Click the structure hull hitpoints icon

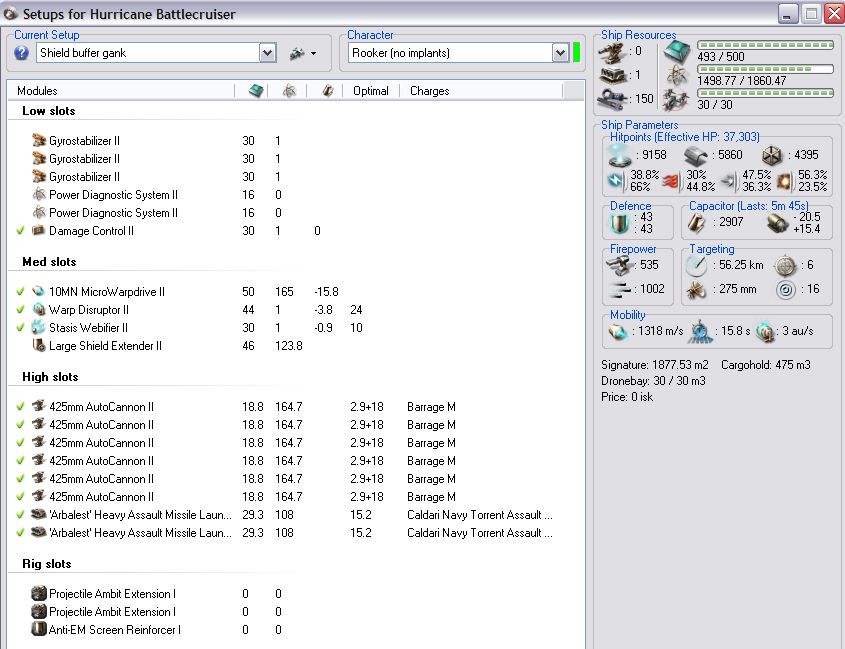pyautogui.click(x=771, y=155)
